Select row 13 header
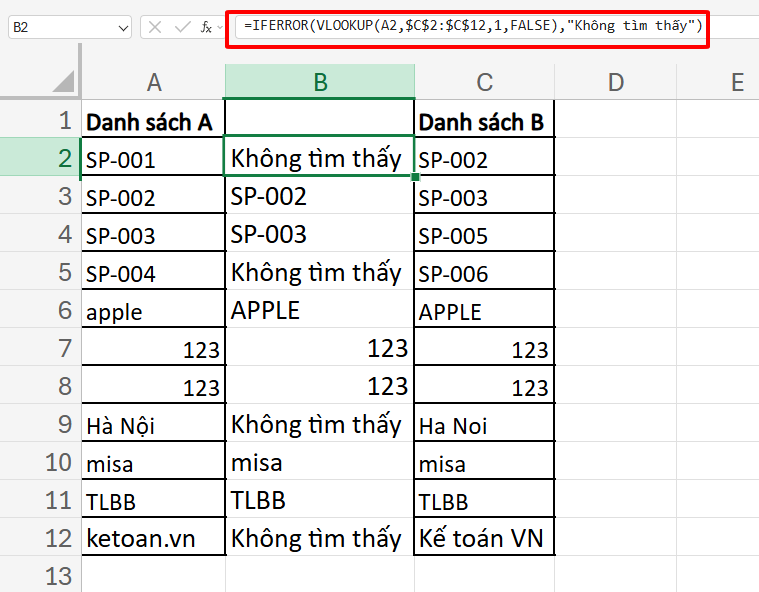 pyautogui.click(x=41, y=575)
